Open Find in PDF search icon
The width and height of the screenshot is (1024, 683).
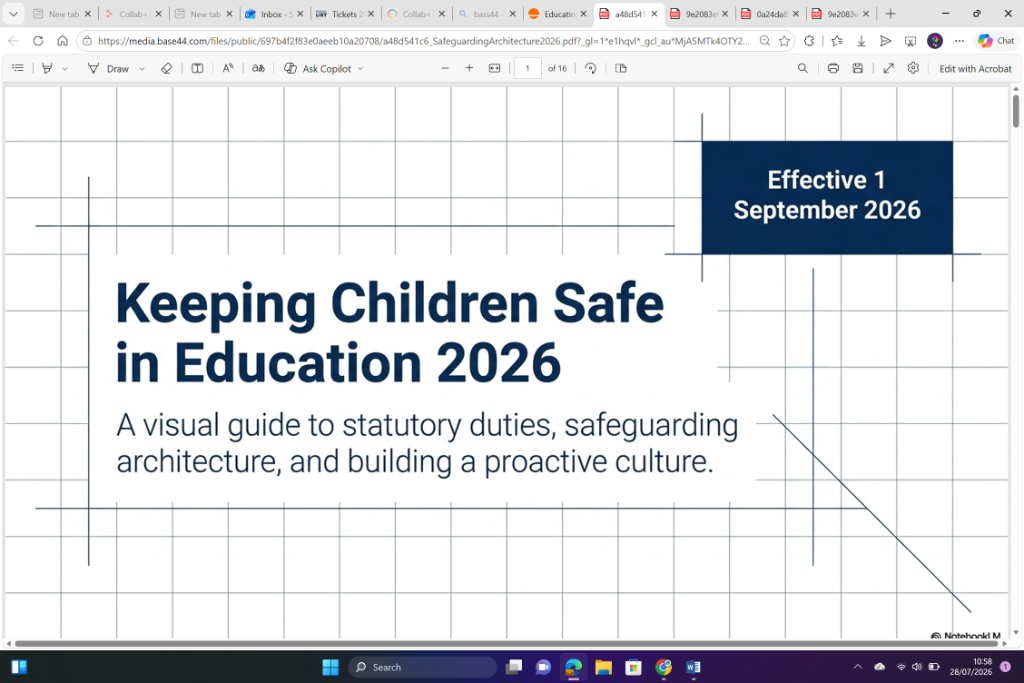(x=803, y=68)
